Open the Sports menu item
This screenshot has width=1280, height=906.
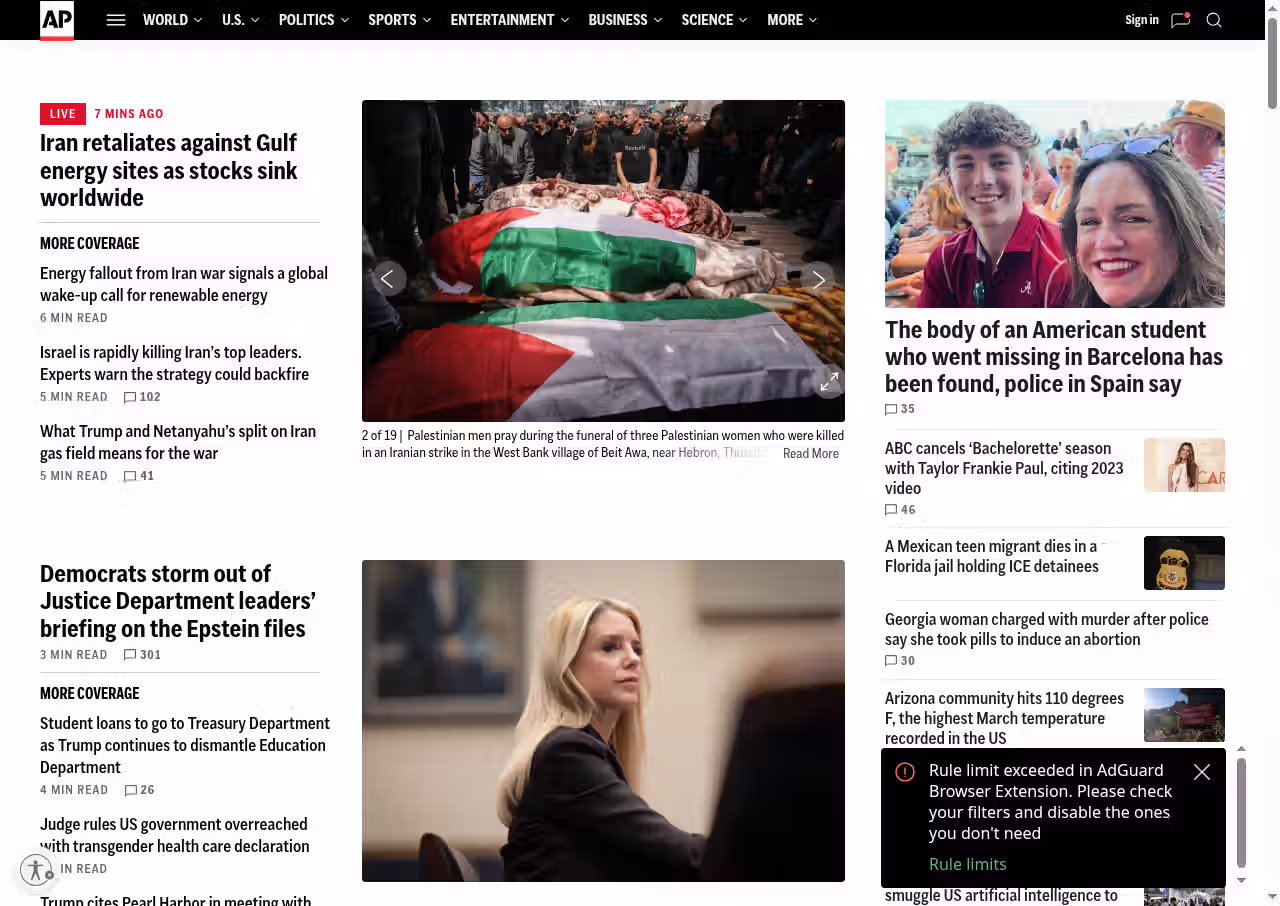coord(392,20)
